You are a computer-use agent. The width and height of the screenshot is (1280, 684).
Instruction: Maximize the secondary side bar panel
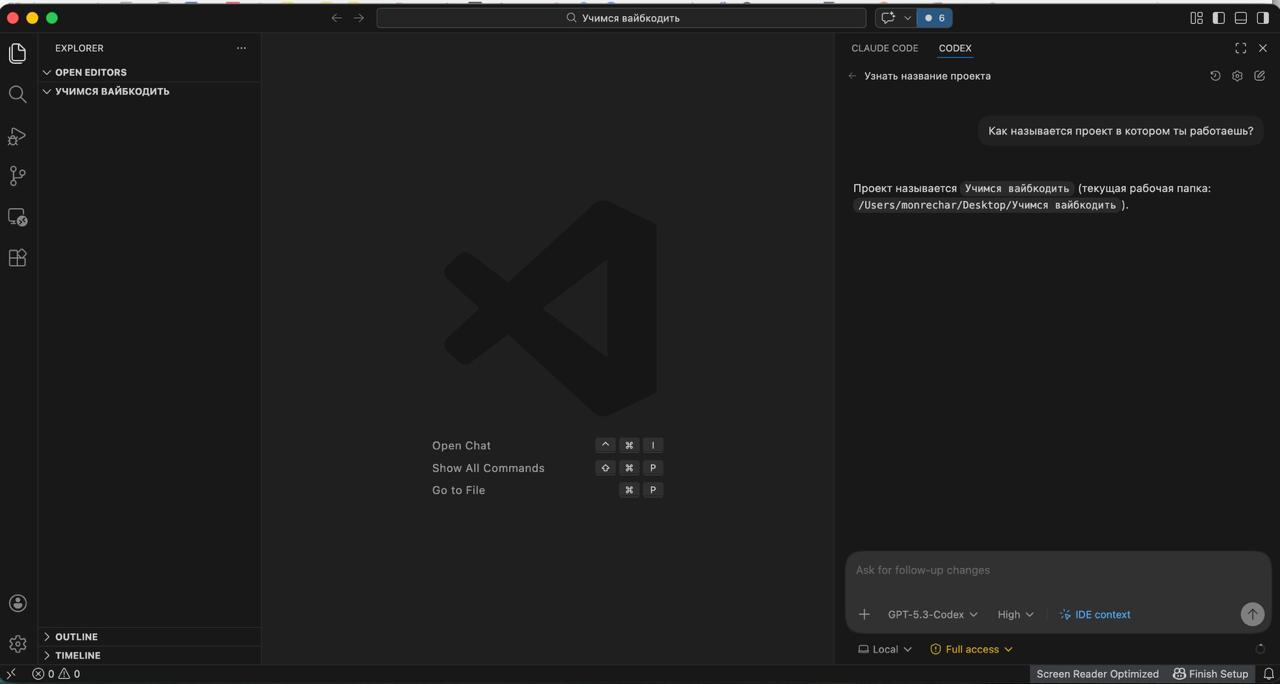(1240, 48)
